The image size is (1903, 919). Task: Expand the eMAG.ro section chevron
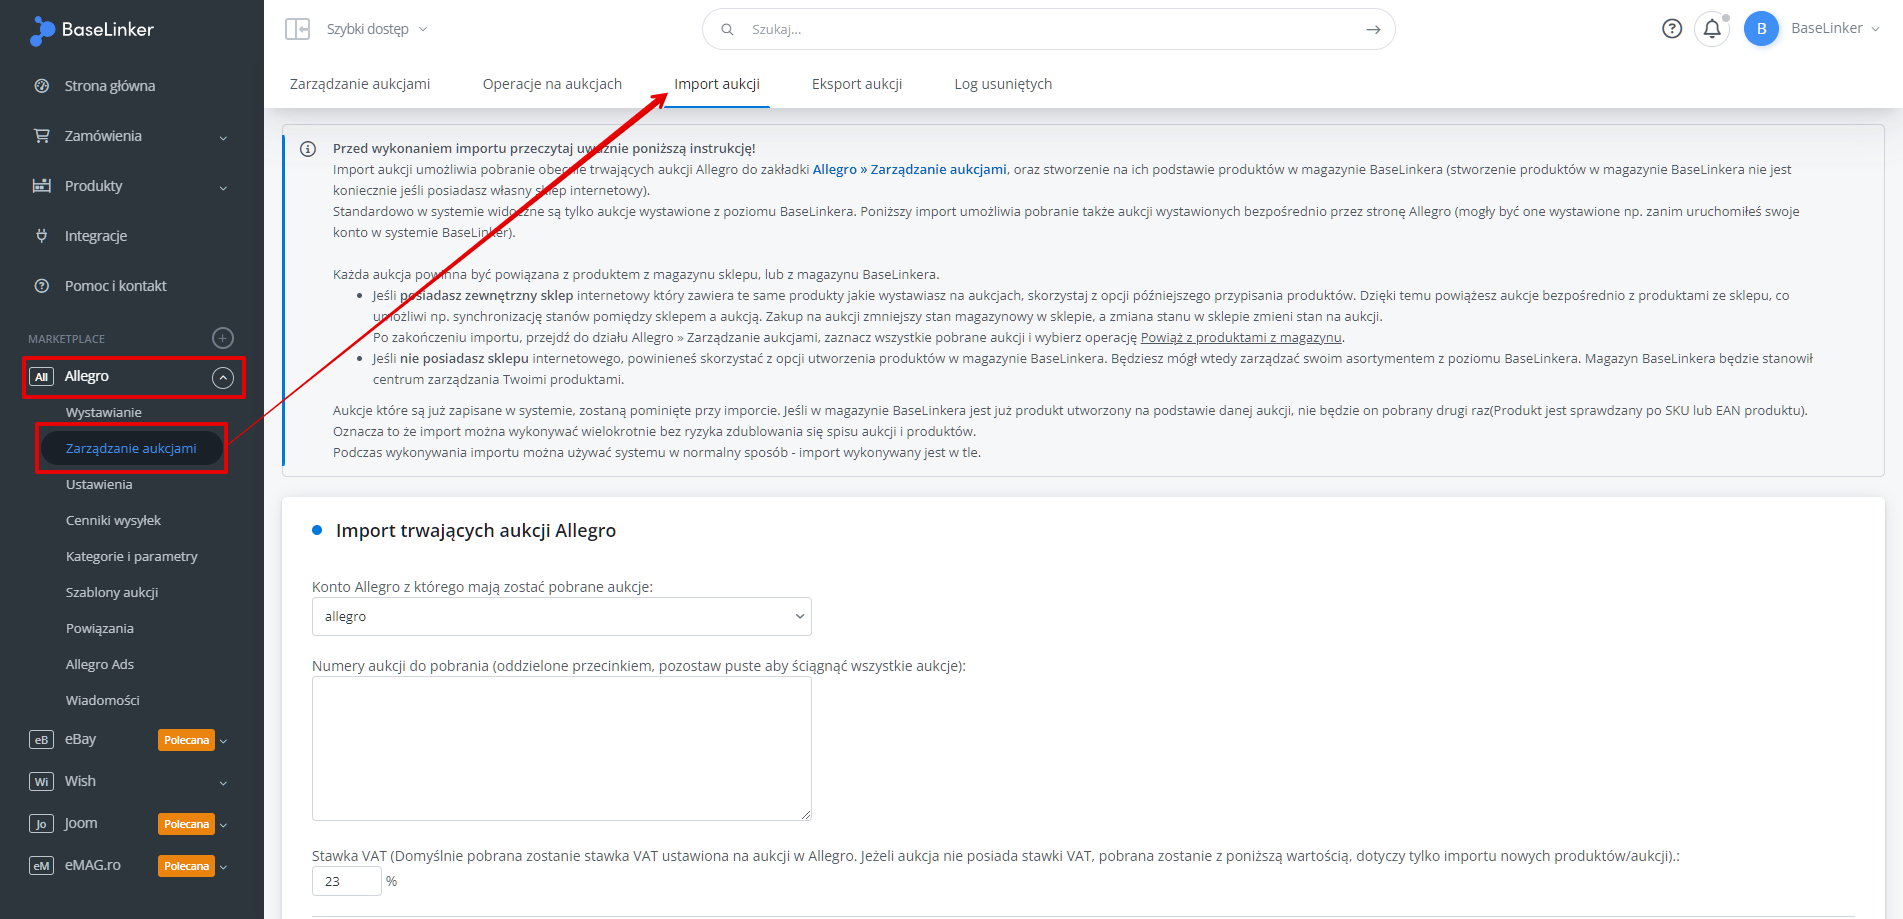223,867
